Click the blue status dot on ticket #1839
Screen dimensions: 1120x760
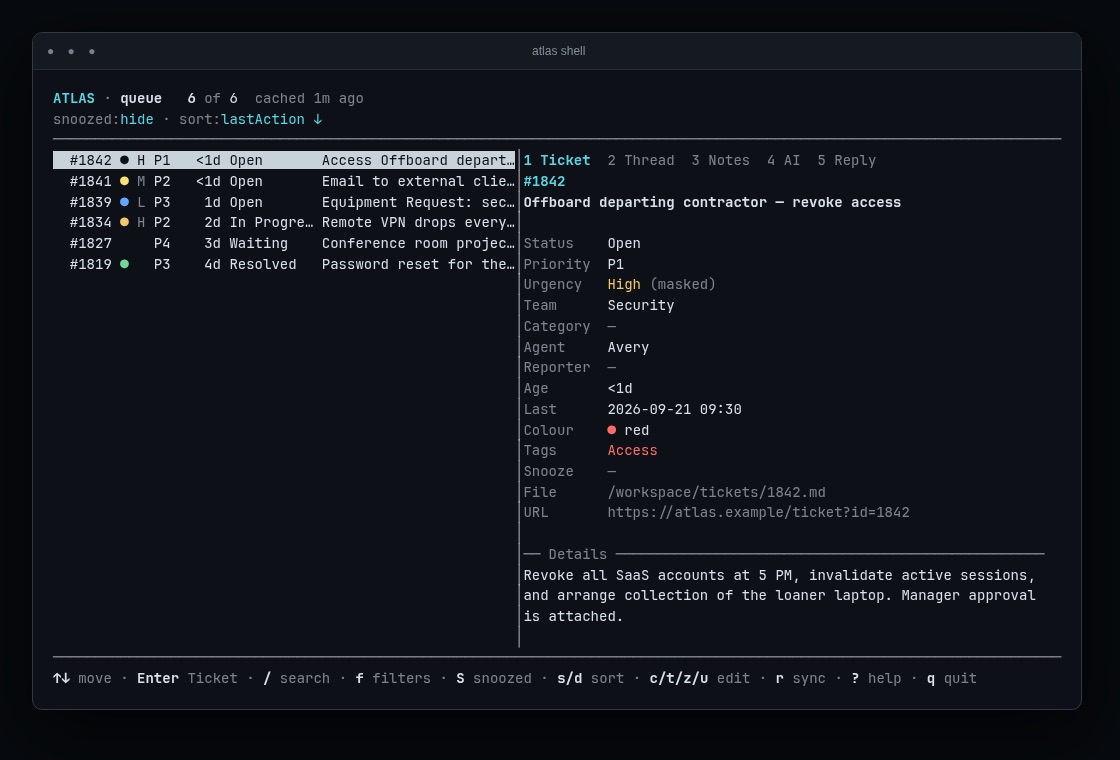[124, 202]
